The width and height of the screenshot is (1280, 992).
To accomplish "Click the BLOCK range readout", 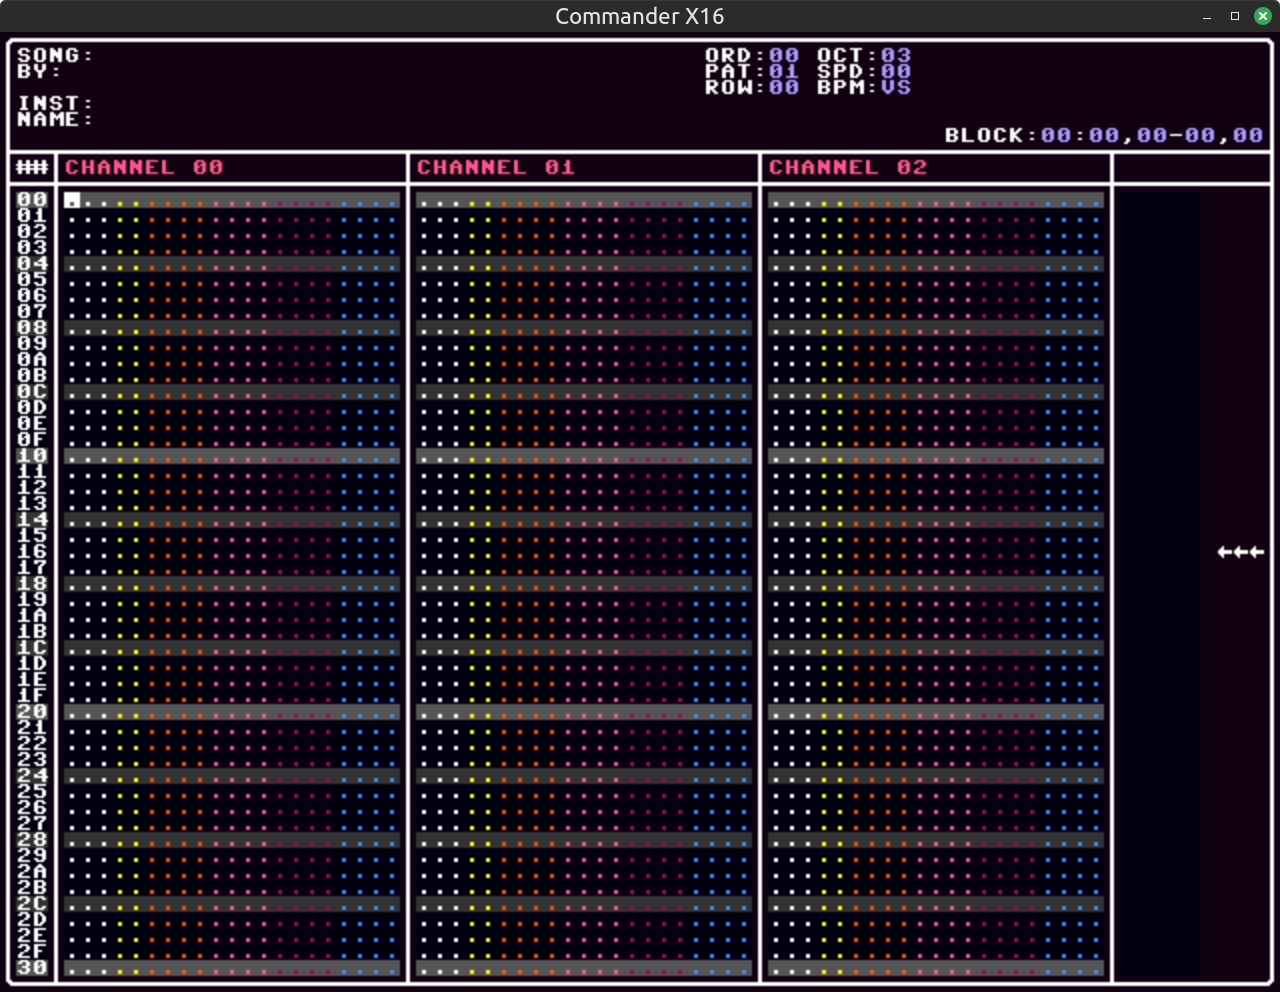I will click(1152, 136).
